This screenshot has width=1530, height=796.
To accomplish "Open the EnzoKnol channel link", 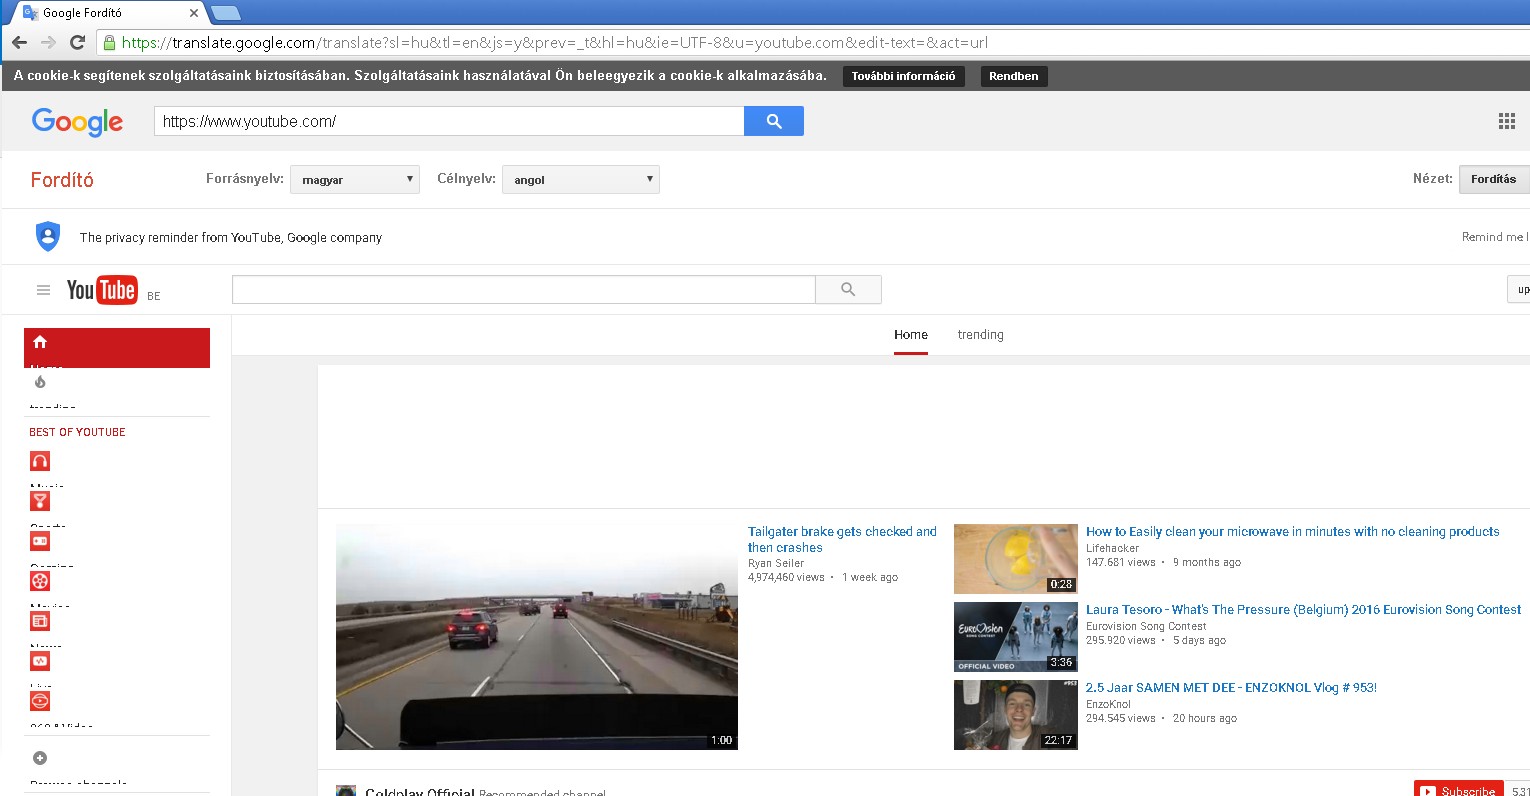I will click(1108, 704).
